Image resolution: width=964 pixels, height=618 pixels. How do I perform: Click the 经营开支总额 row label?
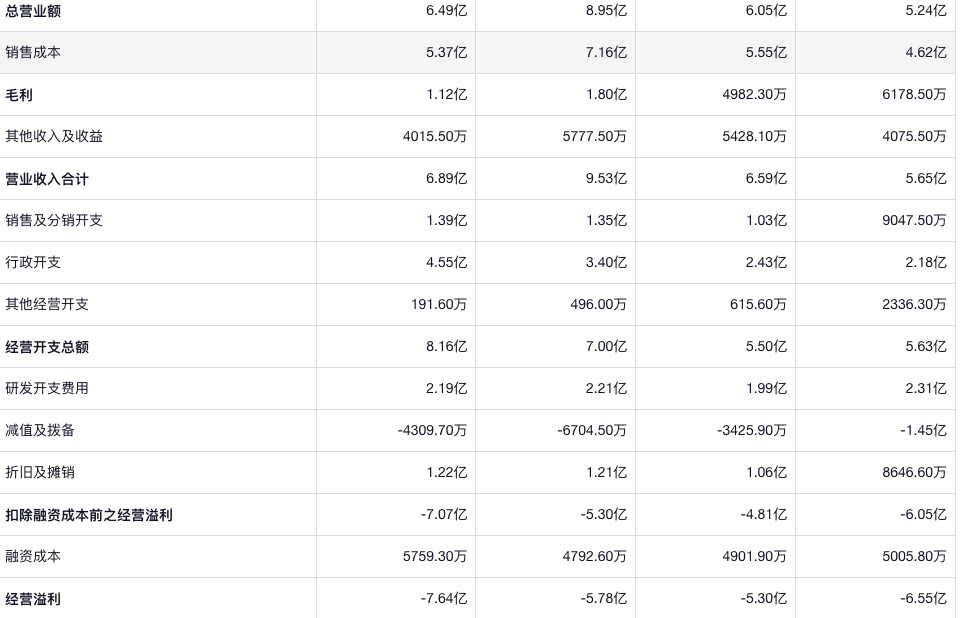47,346
